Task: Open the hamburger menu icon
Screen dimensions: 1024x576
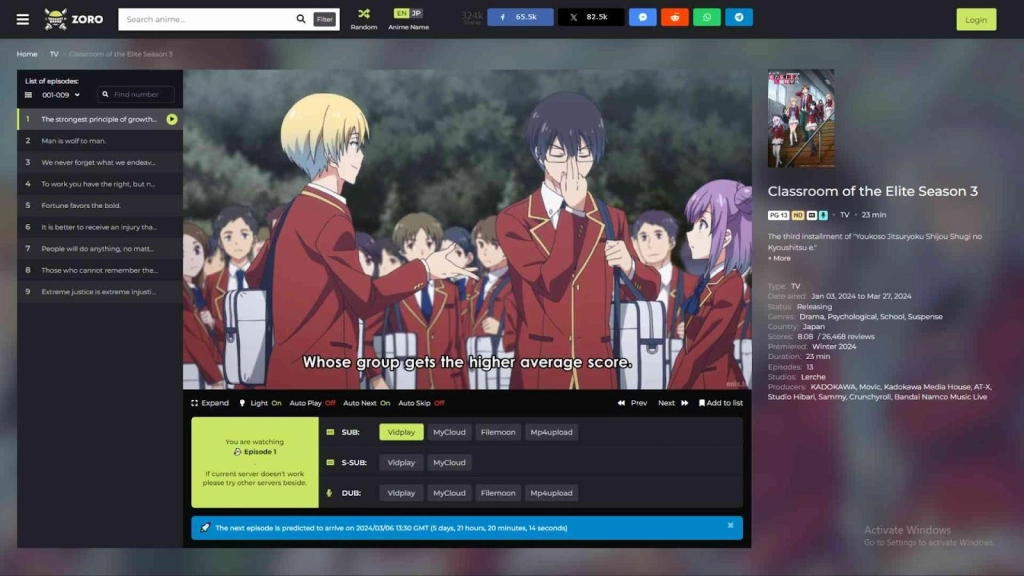Action: [x=23, y=19]
